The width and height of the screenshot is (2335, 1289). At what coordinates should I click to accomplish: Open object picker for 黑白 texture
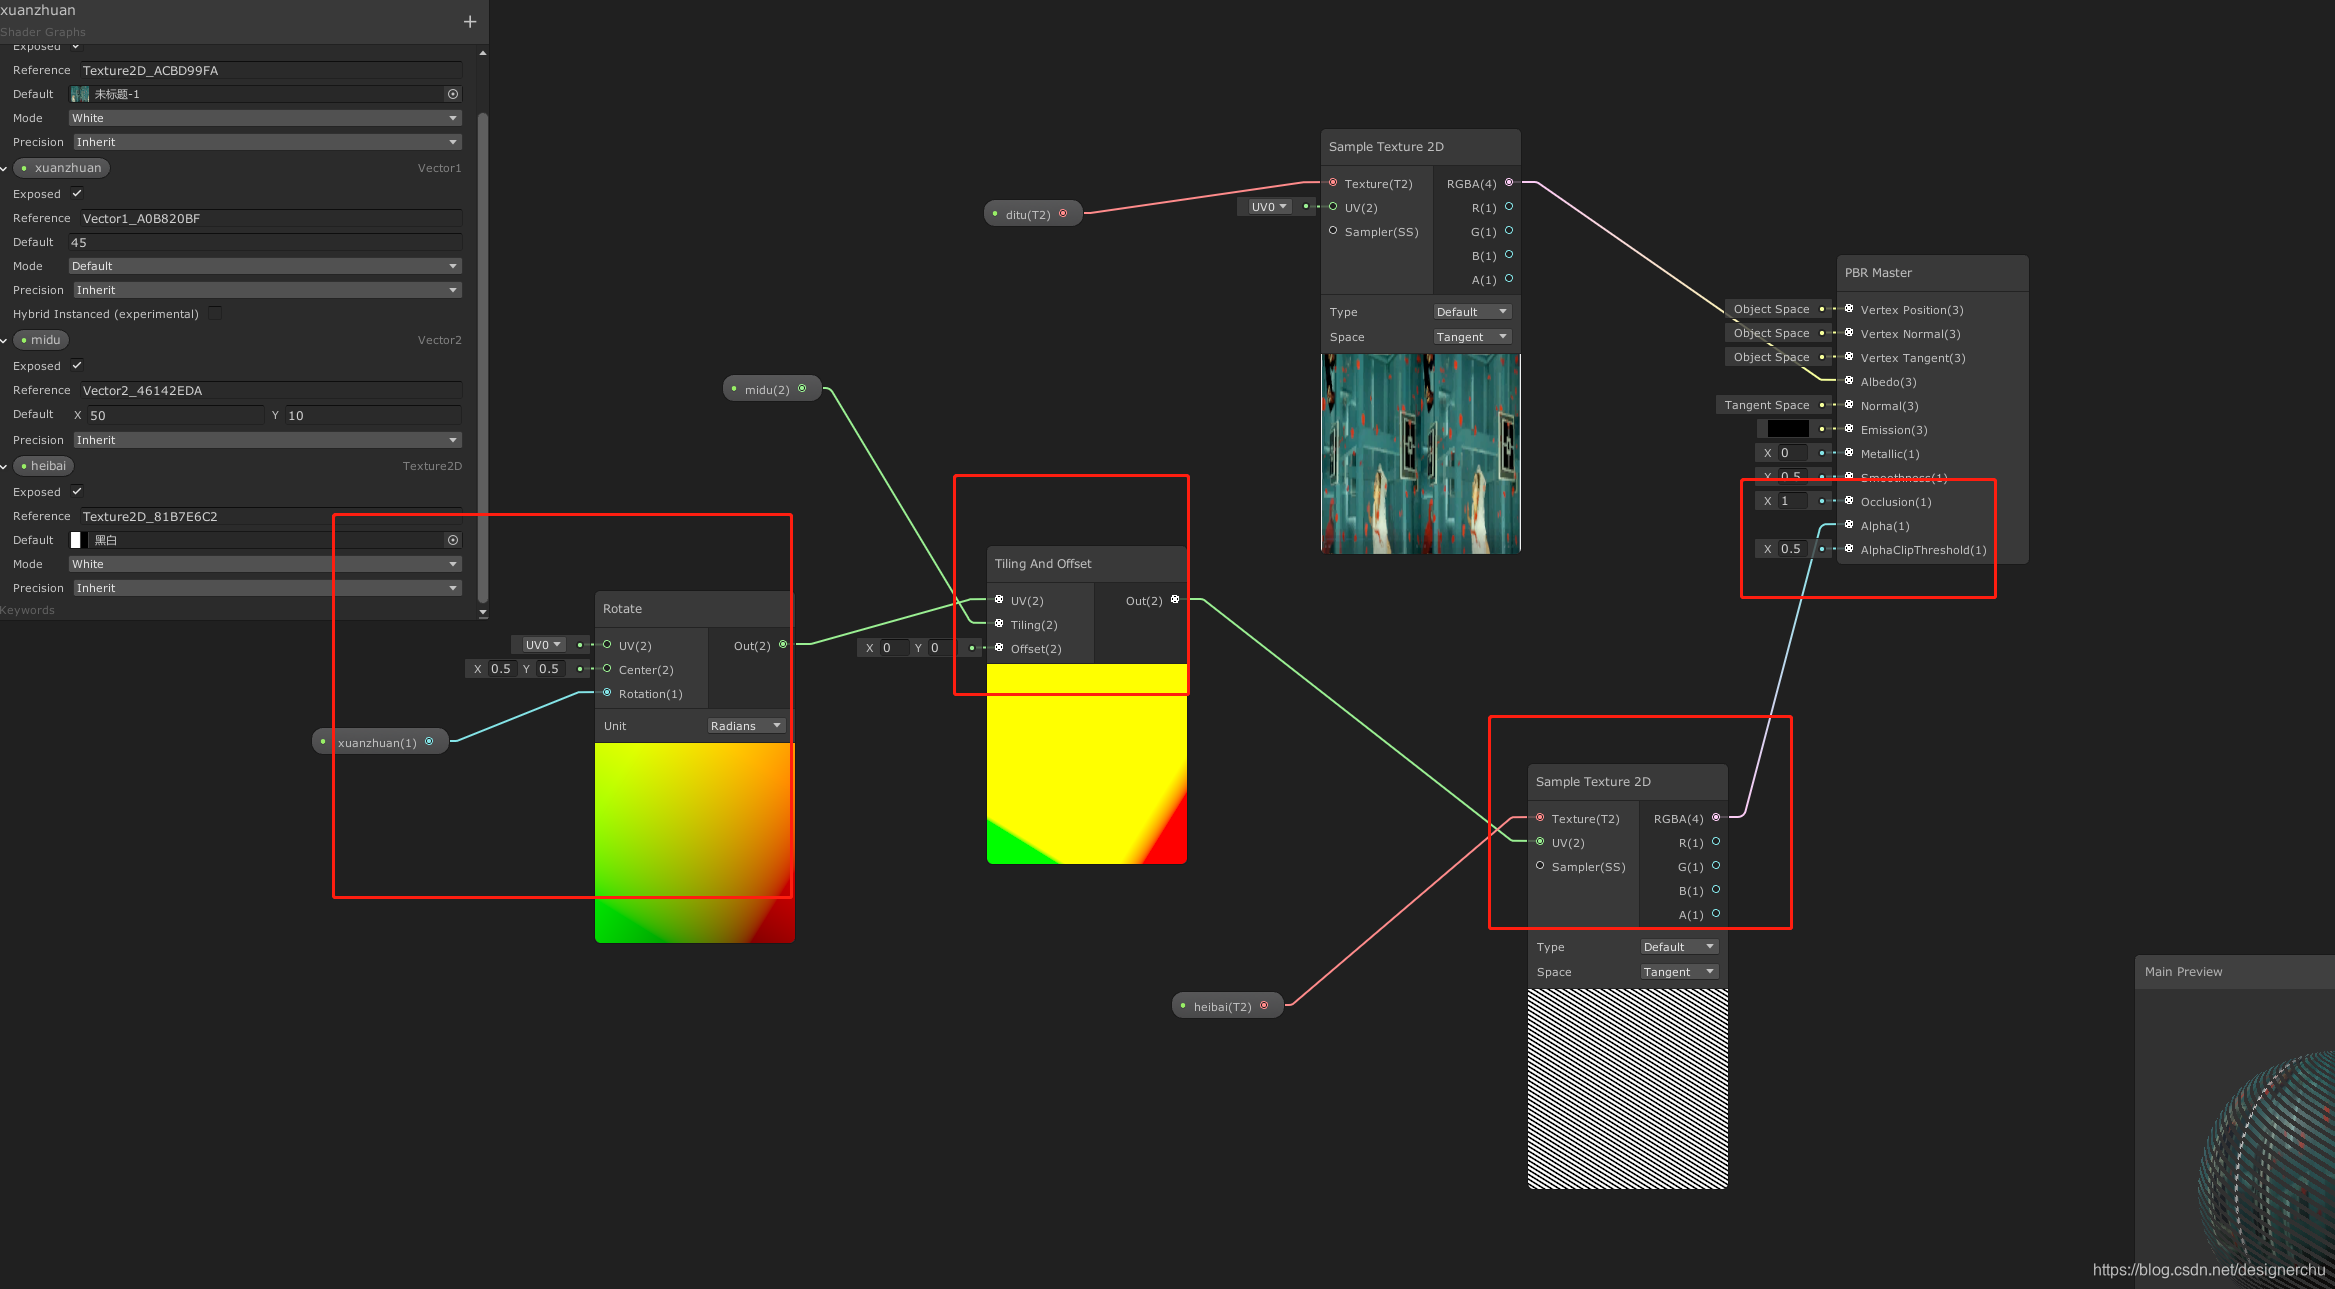point(453,540)
